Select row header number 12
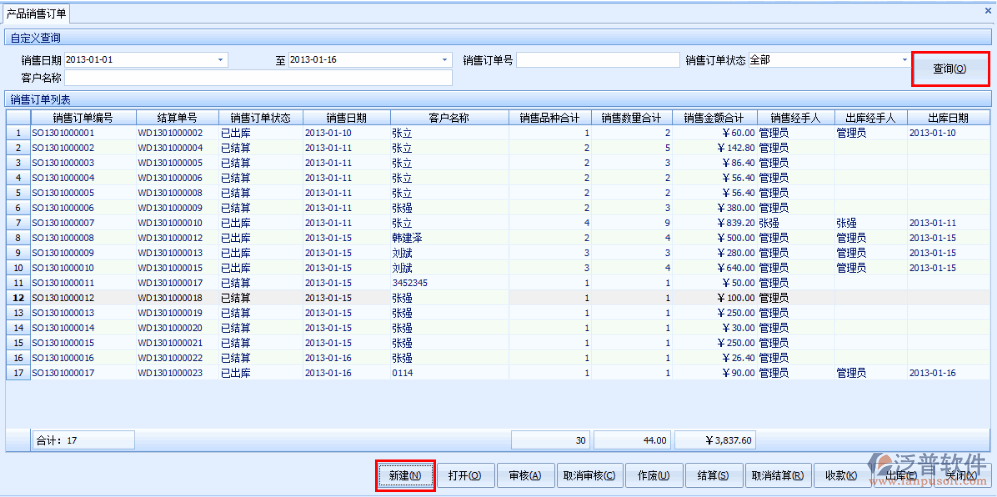 click(17, 298)
